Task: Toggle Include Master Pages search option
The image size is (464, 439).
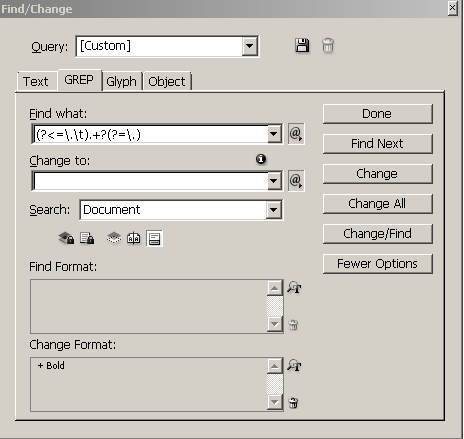Action: pos(134,238)
